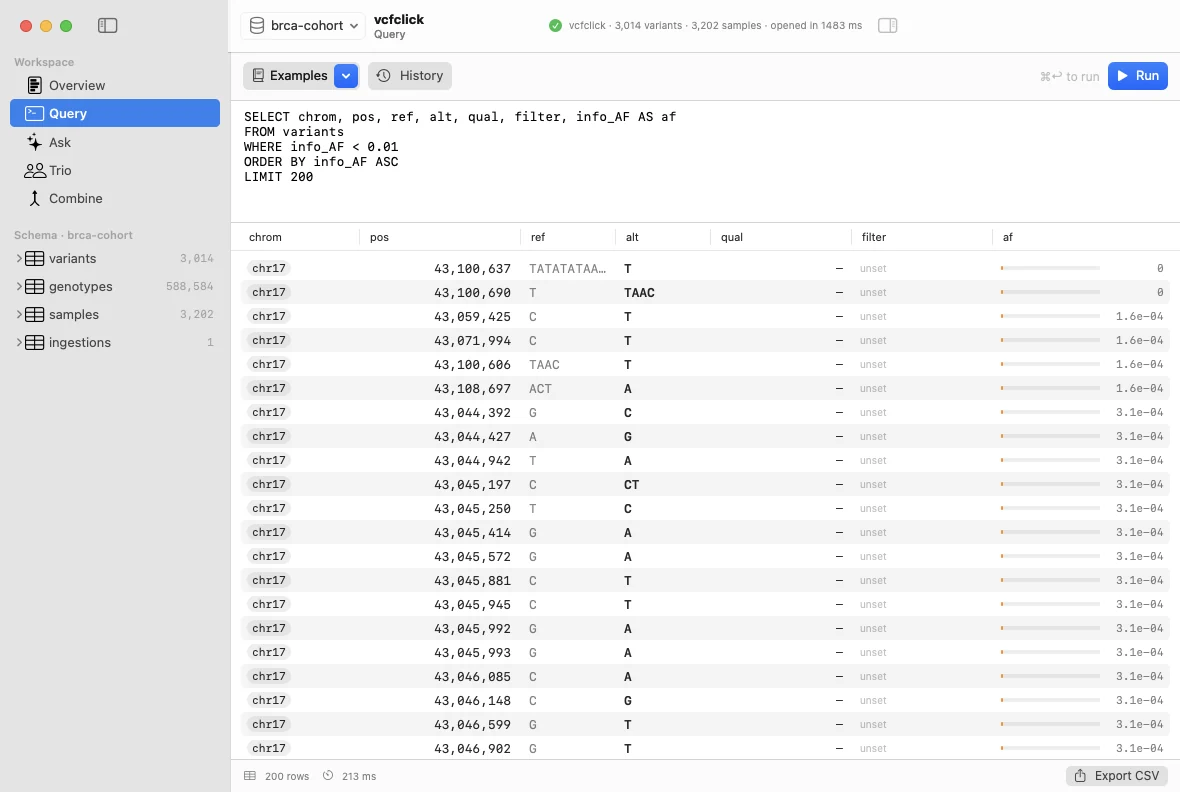The height and width of the screenshot is (792, 1180).
Task: Open the Ask workspace page
Action: tap(115, 142)
